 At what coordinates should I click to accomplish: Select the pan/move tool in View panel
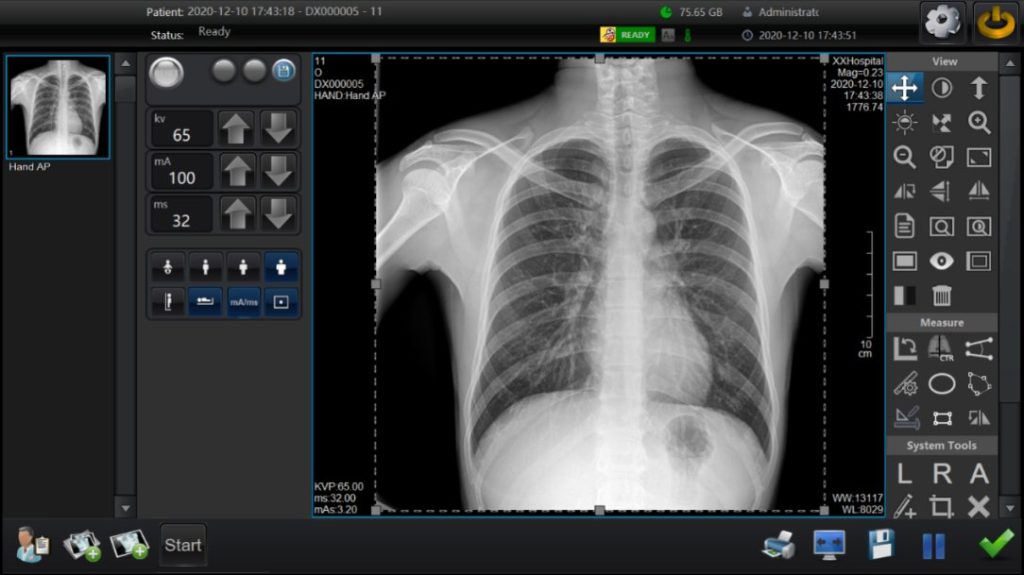click(904, 88)
